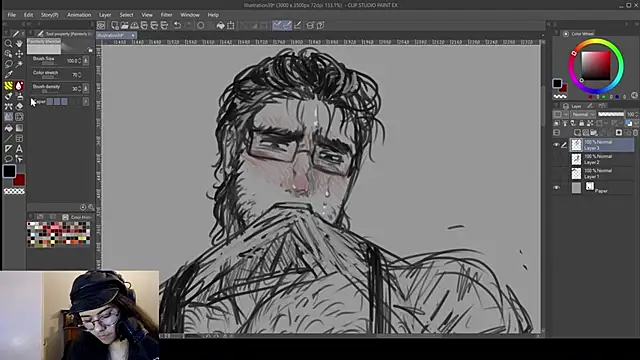The width and height of the screenshot is (640, 360).
Task: Click the Fill paint-bucket icon in command bar
Action: (x=220, y=25)
